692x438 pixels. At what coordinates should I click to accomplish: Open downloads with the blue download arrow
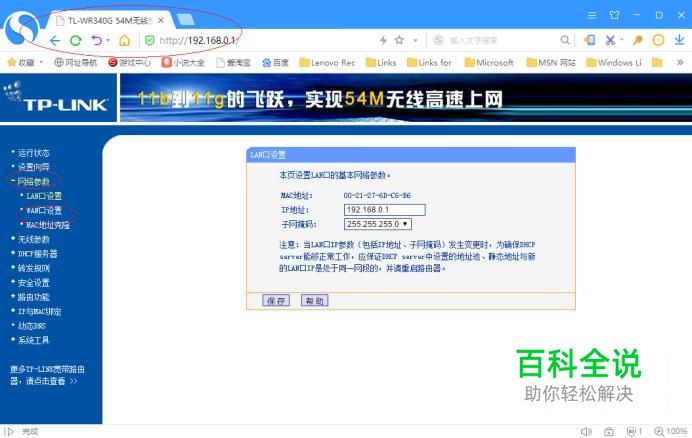[x=679, y=40]
